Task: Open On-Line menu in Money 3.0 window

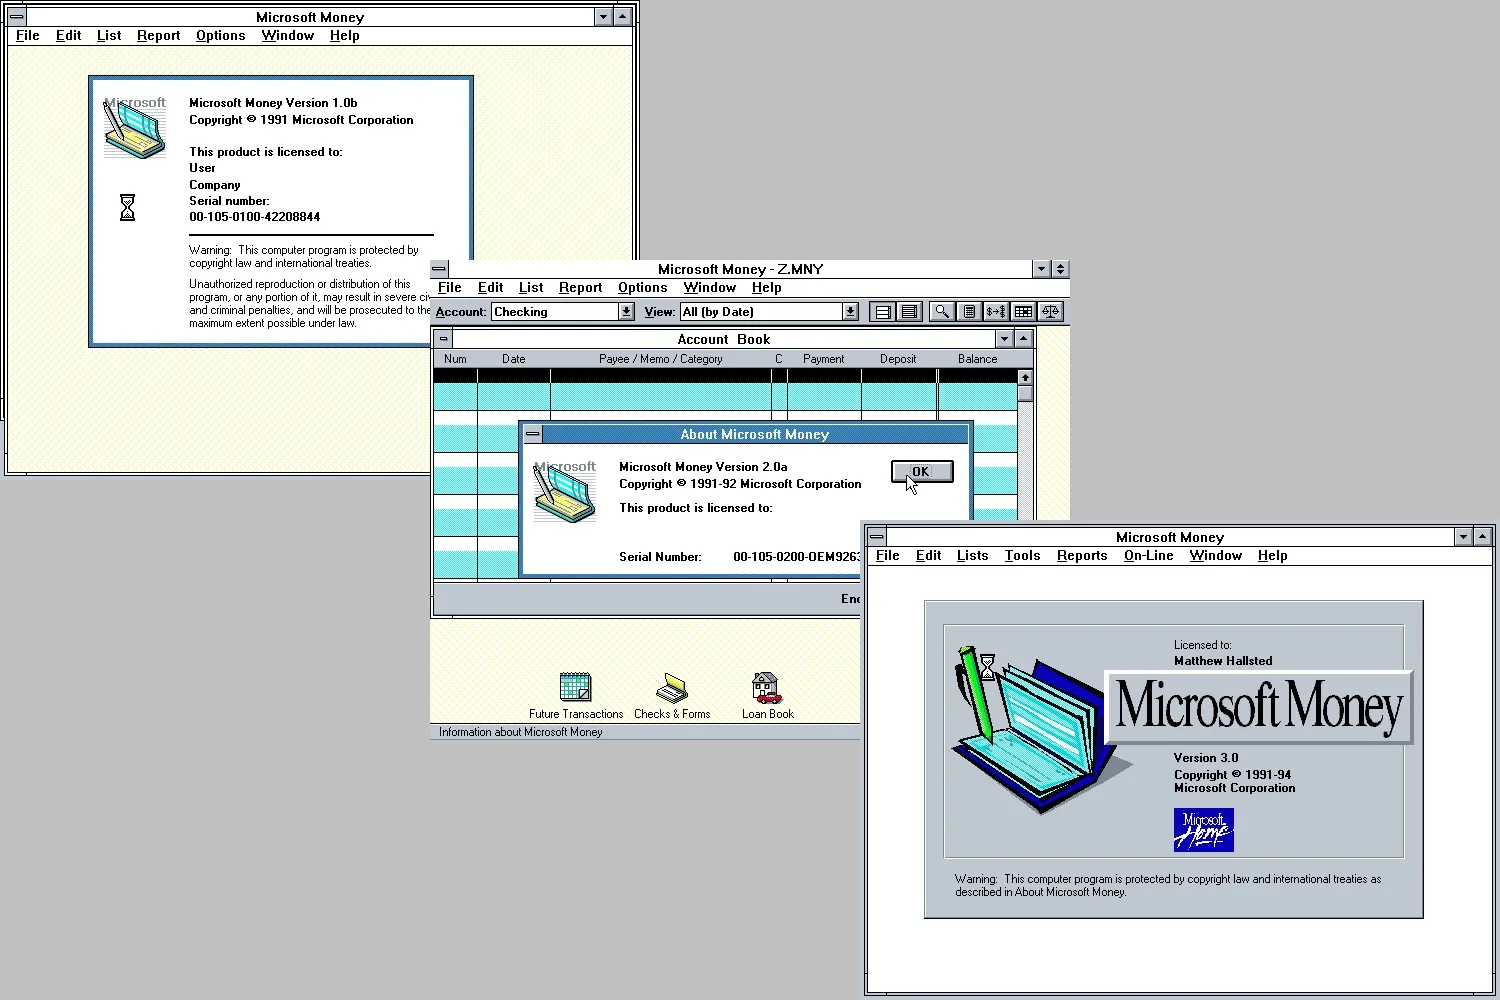Action: tap(1149, 555)
